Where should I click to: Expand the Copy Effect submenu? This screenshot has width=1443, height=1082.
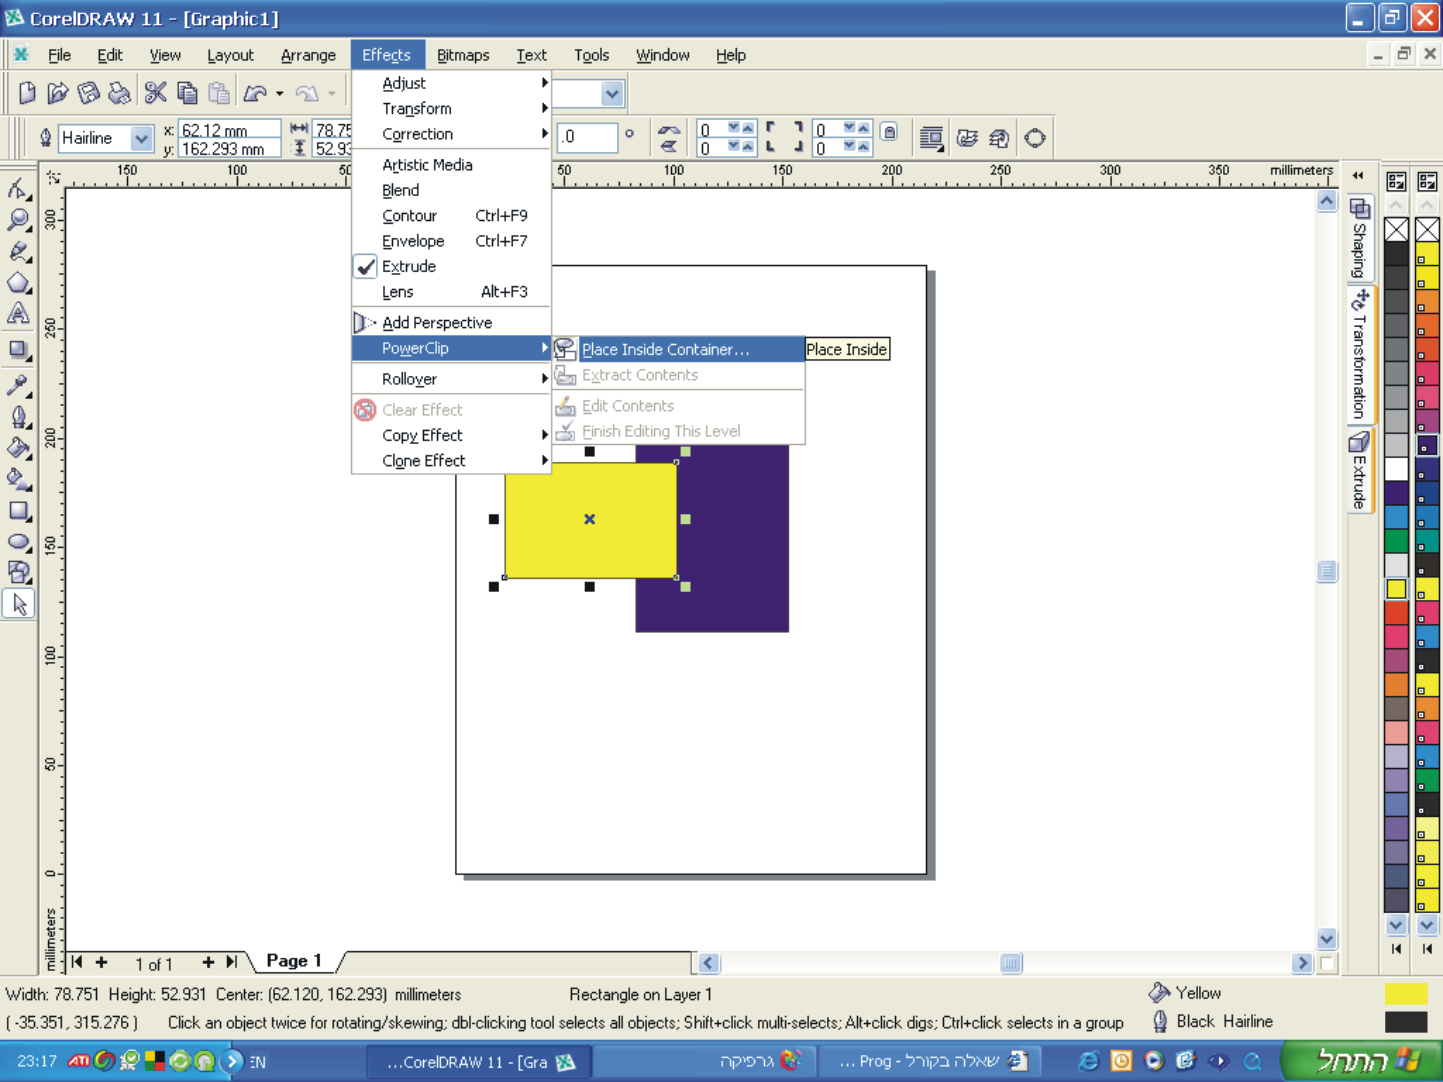click(x=452, y=435)
